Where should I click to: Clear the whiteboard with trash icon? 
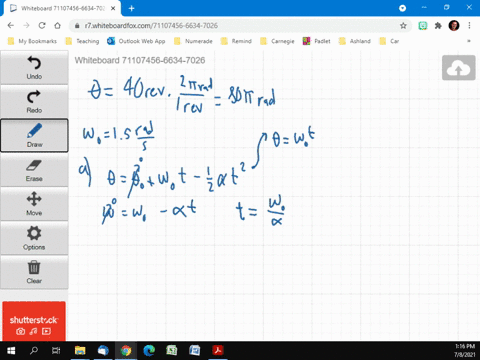(x=34, y=272)
